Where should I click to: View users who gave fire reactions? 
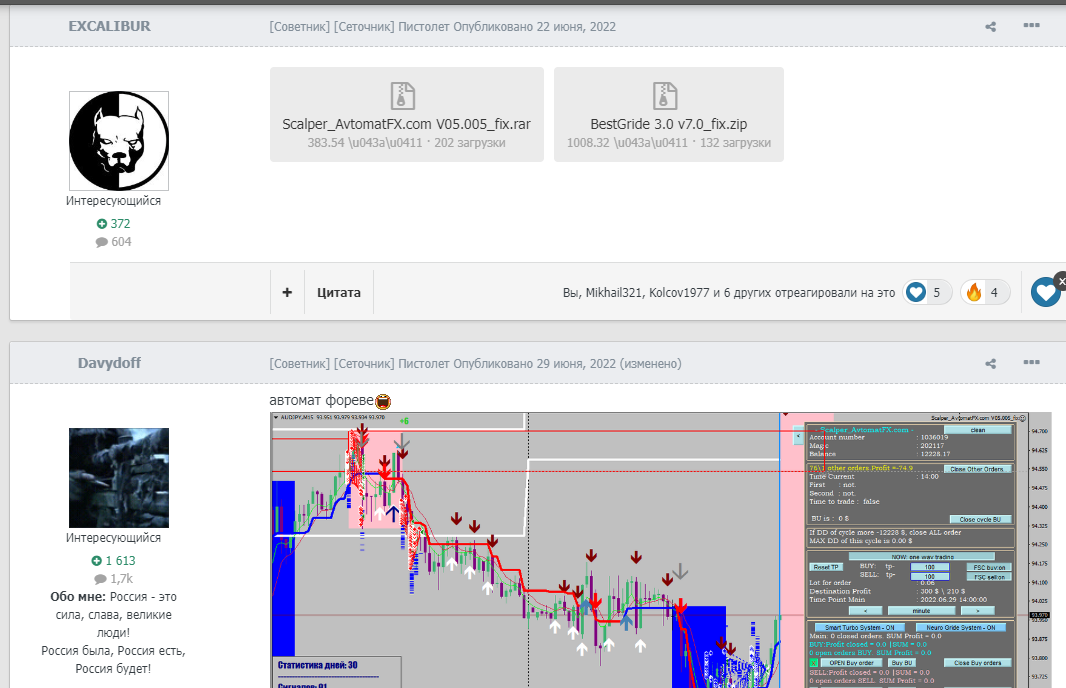click(x=985, y=292)
